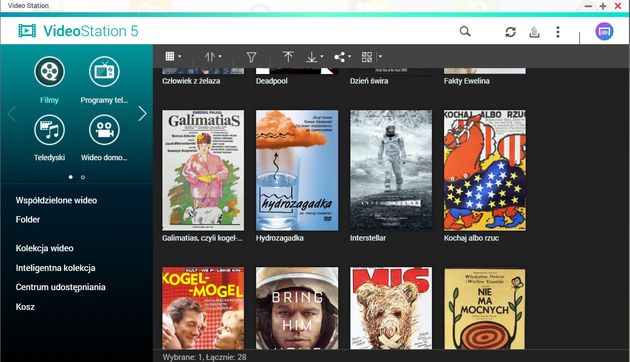Viewport: 630px width, 362px height.
Task: Select the Interstellar movie poster
Action: coord(391,170)
